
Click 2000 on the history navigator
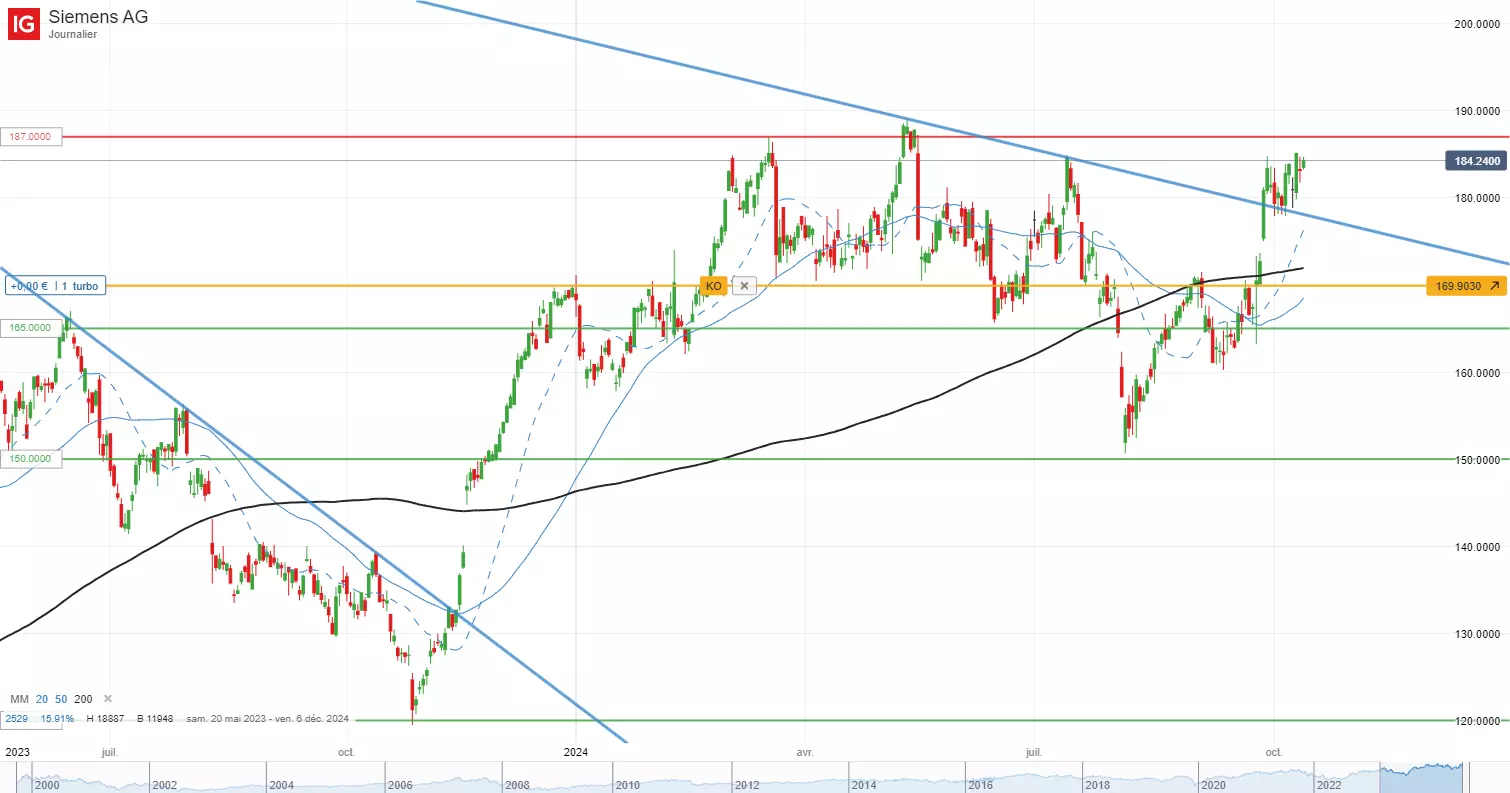pos(47,785)
